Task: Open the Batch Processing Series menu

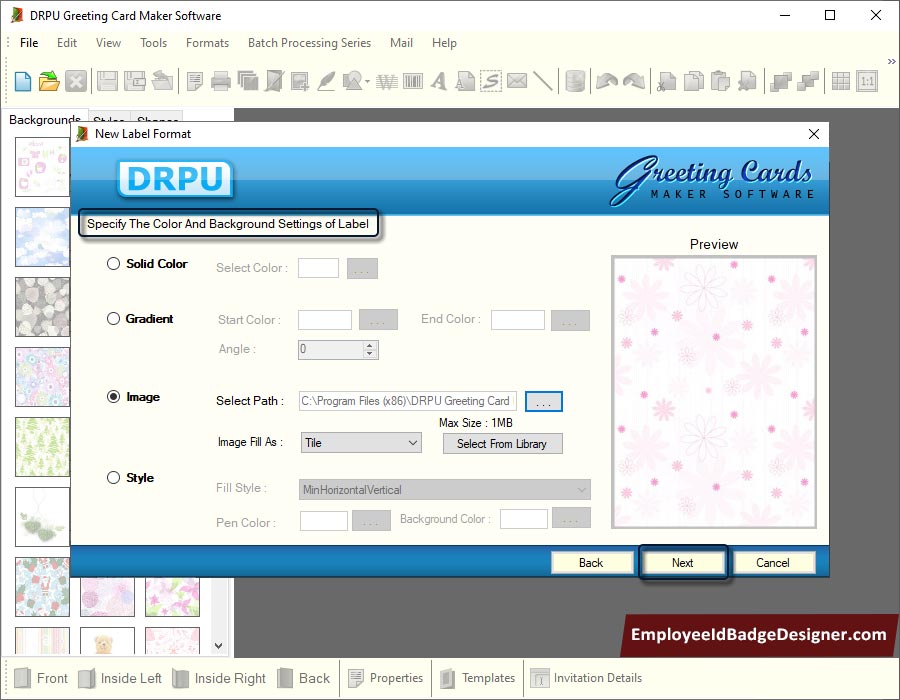Action: coord(309,43)
